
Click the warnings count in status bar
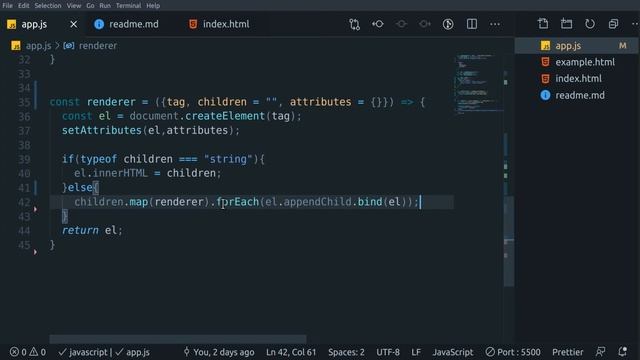tap(38, 352)
